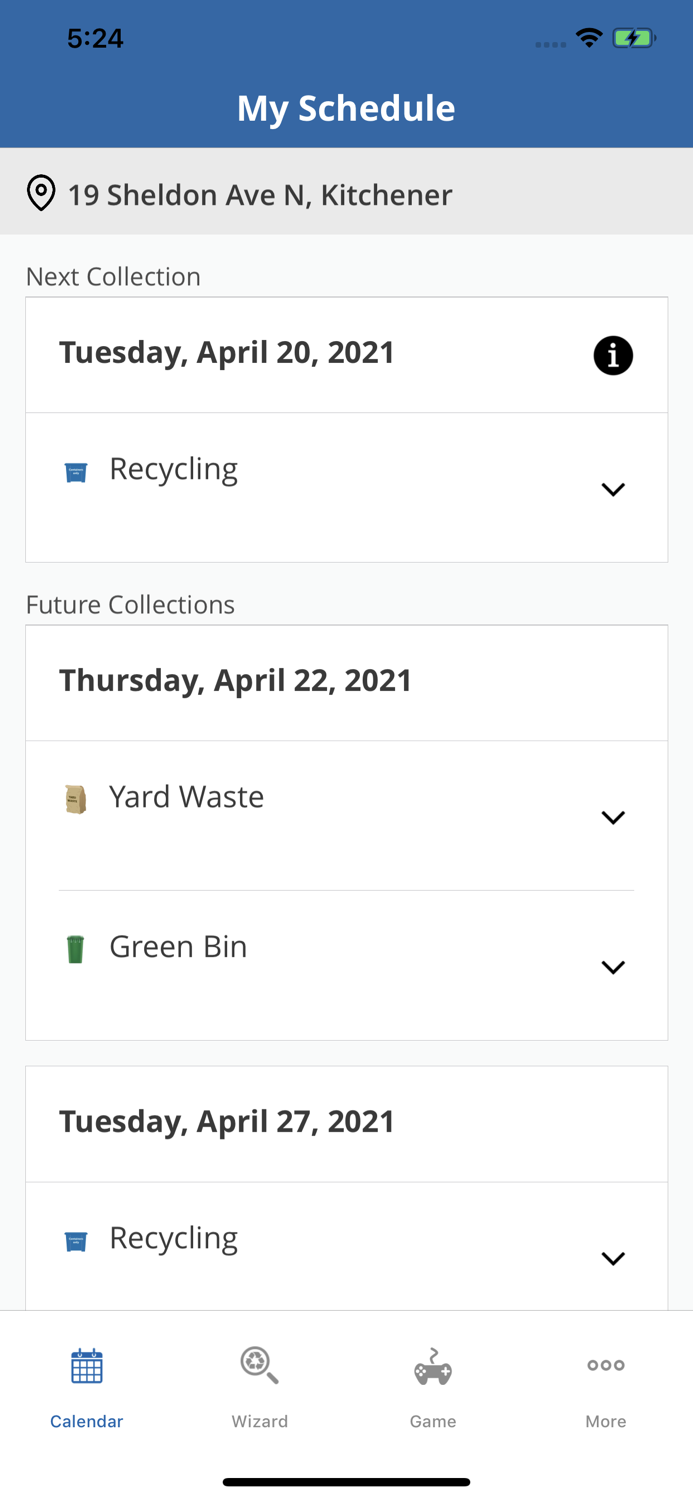Viewport: 693px width, 1500px height.
Task: Expand the Yard Waste collection details
Action: (614, 818)
